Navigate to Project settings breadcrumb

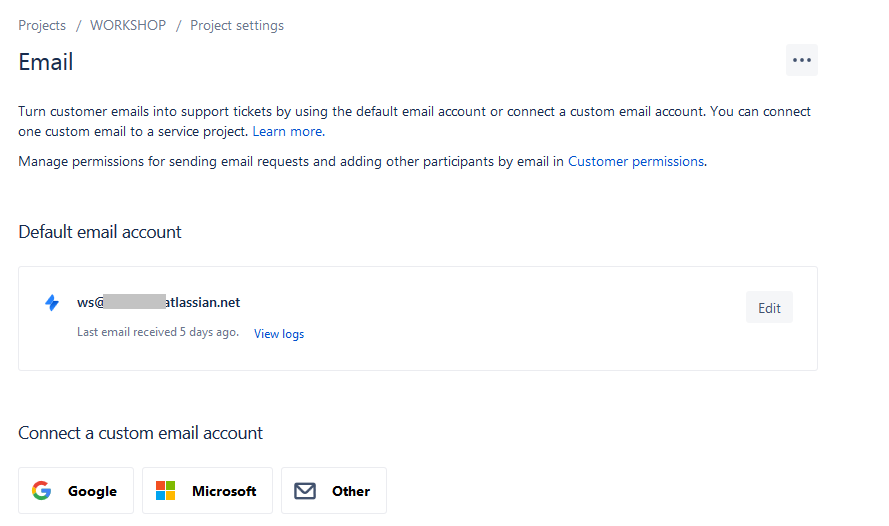(237, 26)
